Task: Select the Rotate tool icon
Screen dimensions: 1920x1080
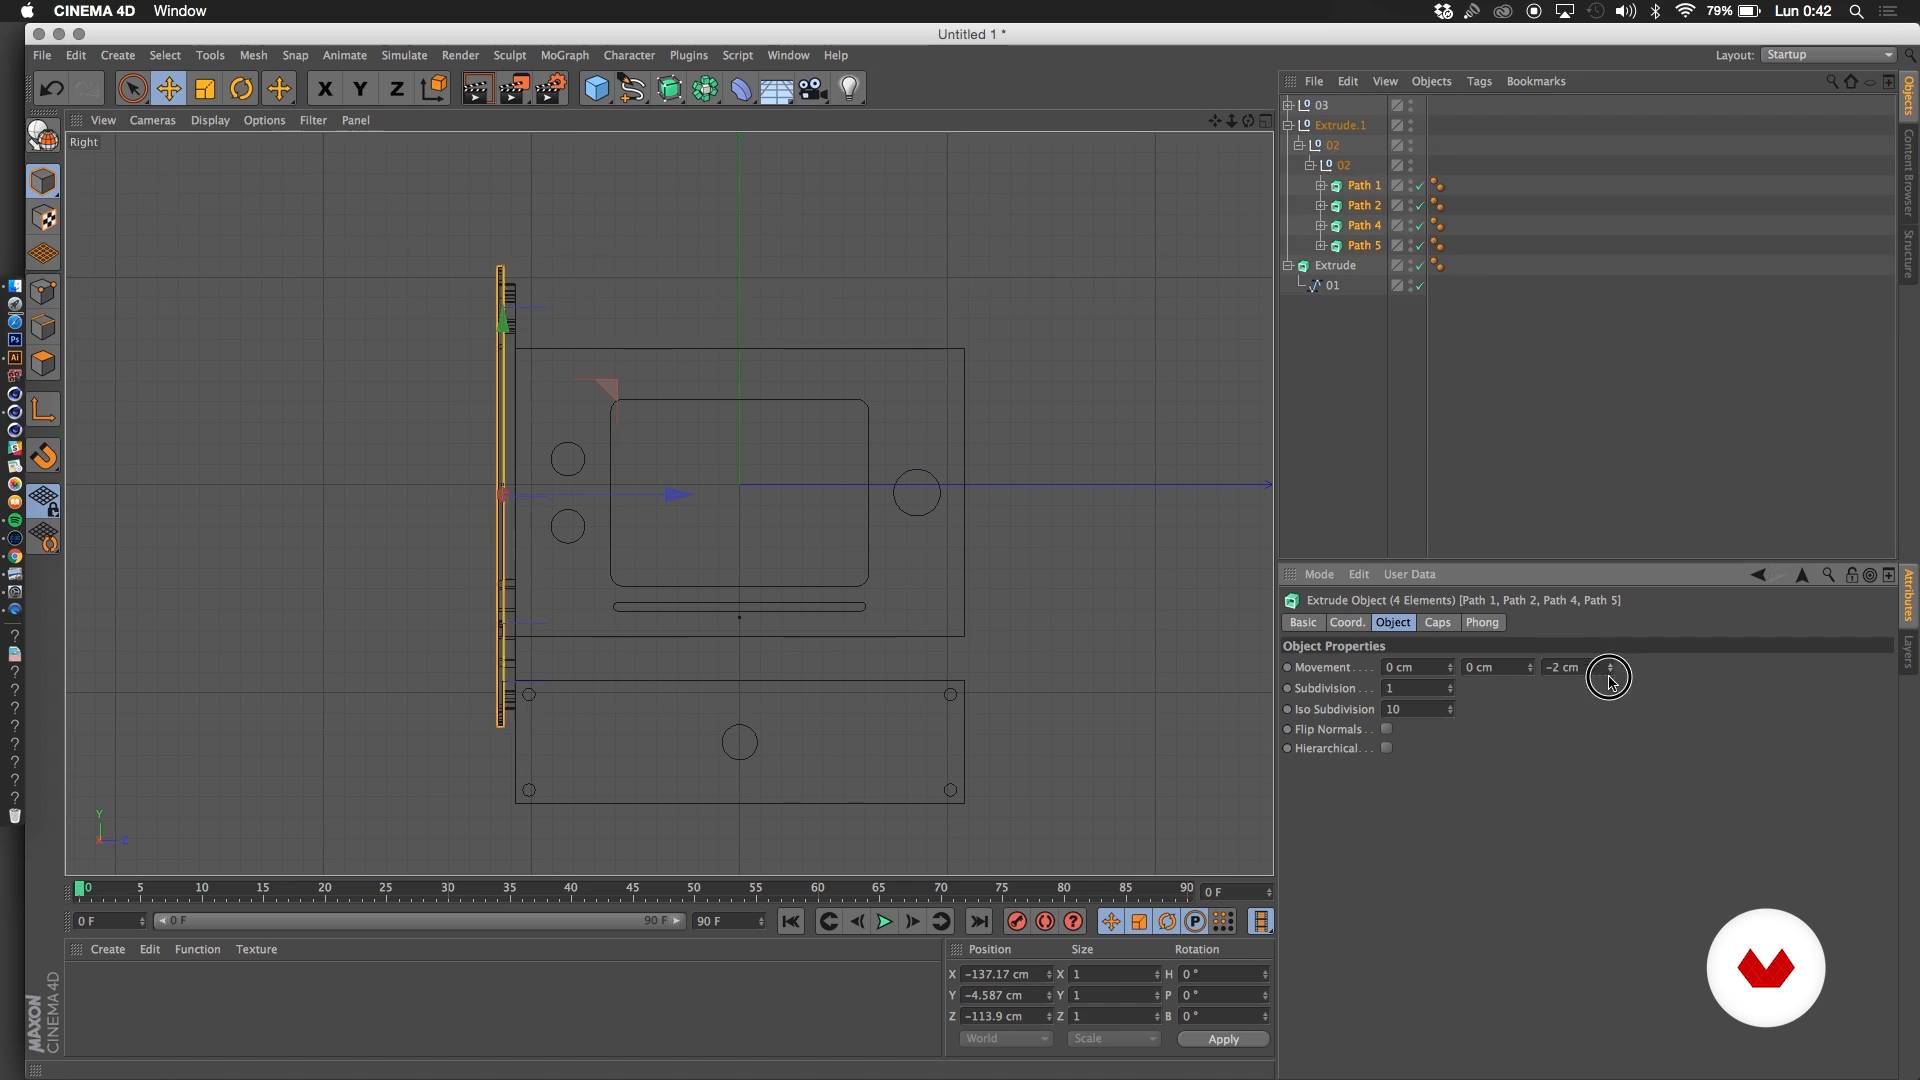Action: (241, 89)
